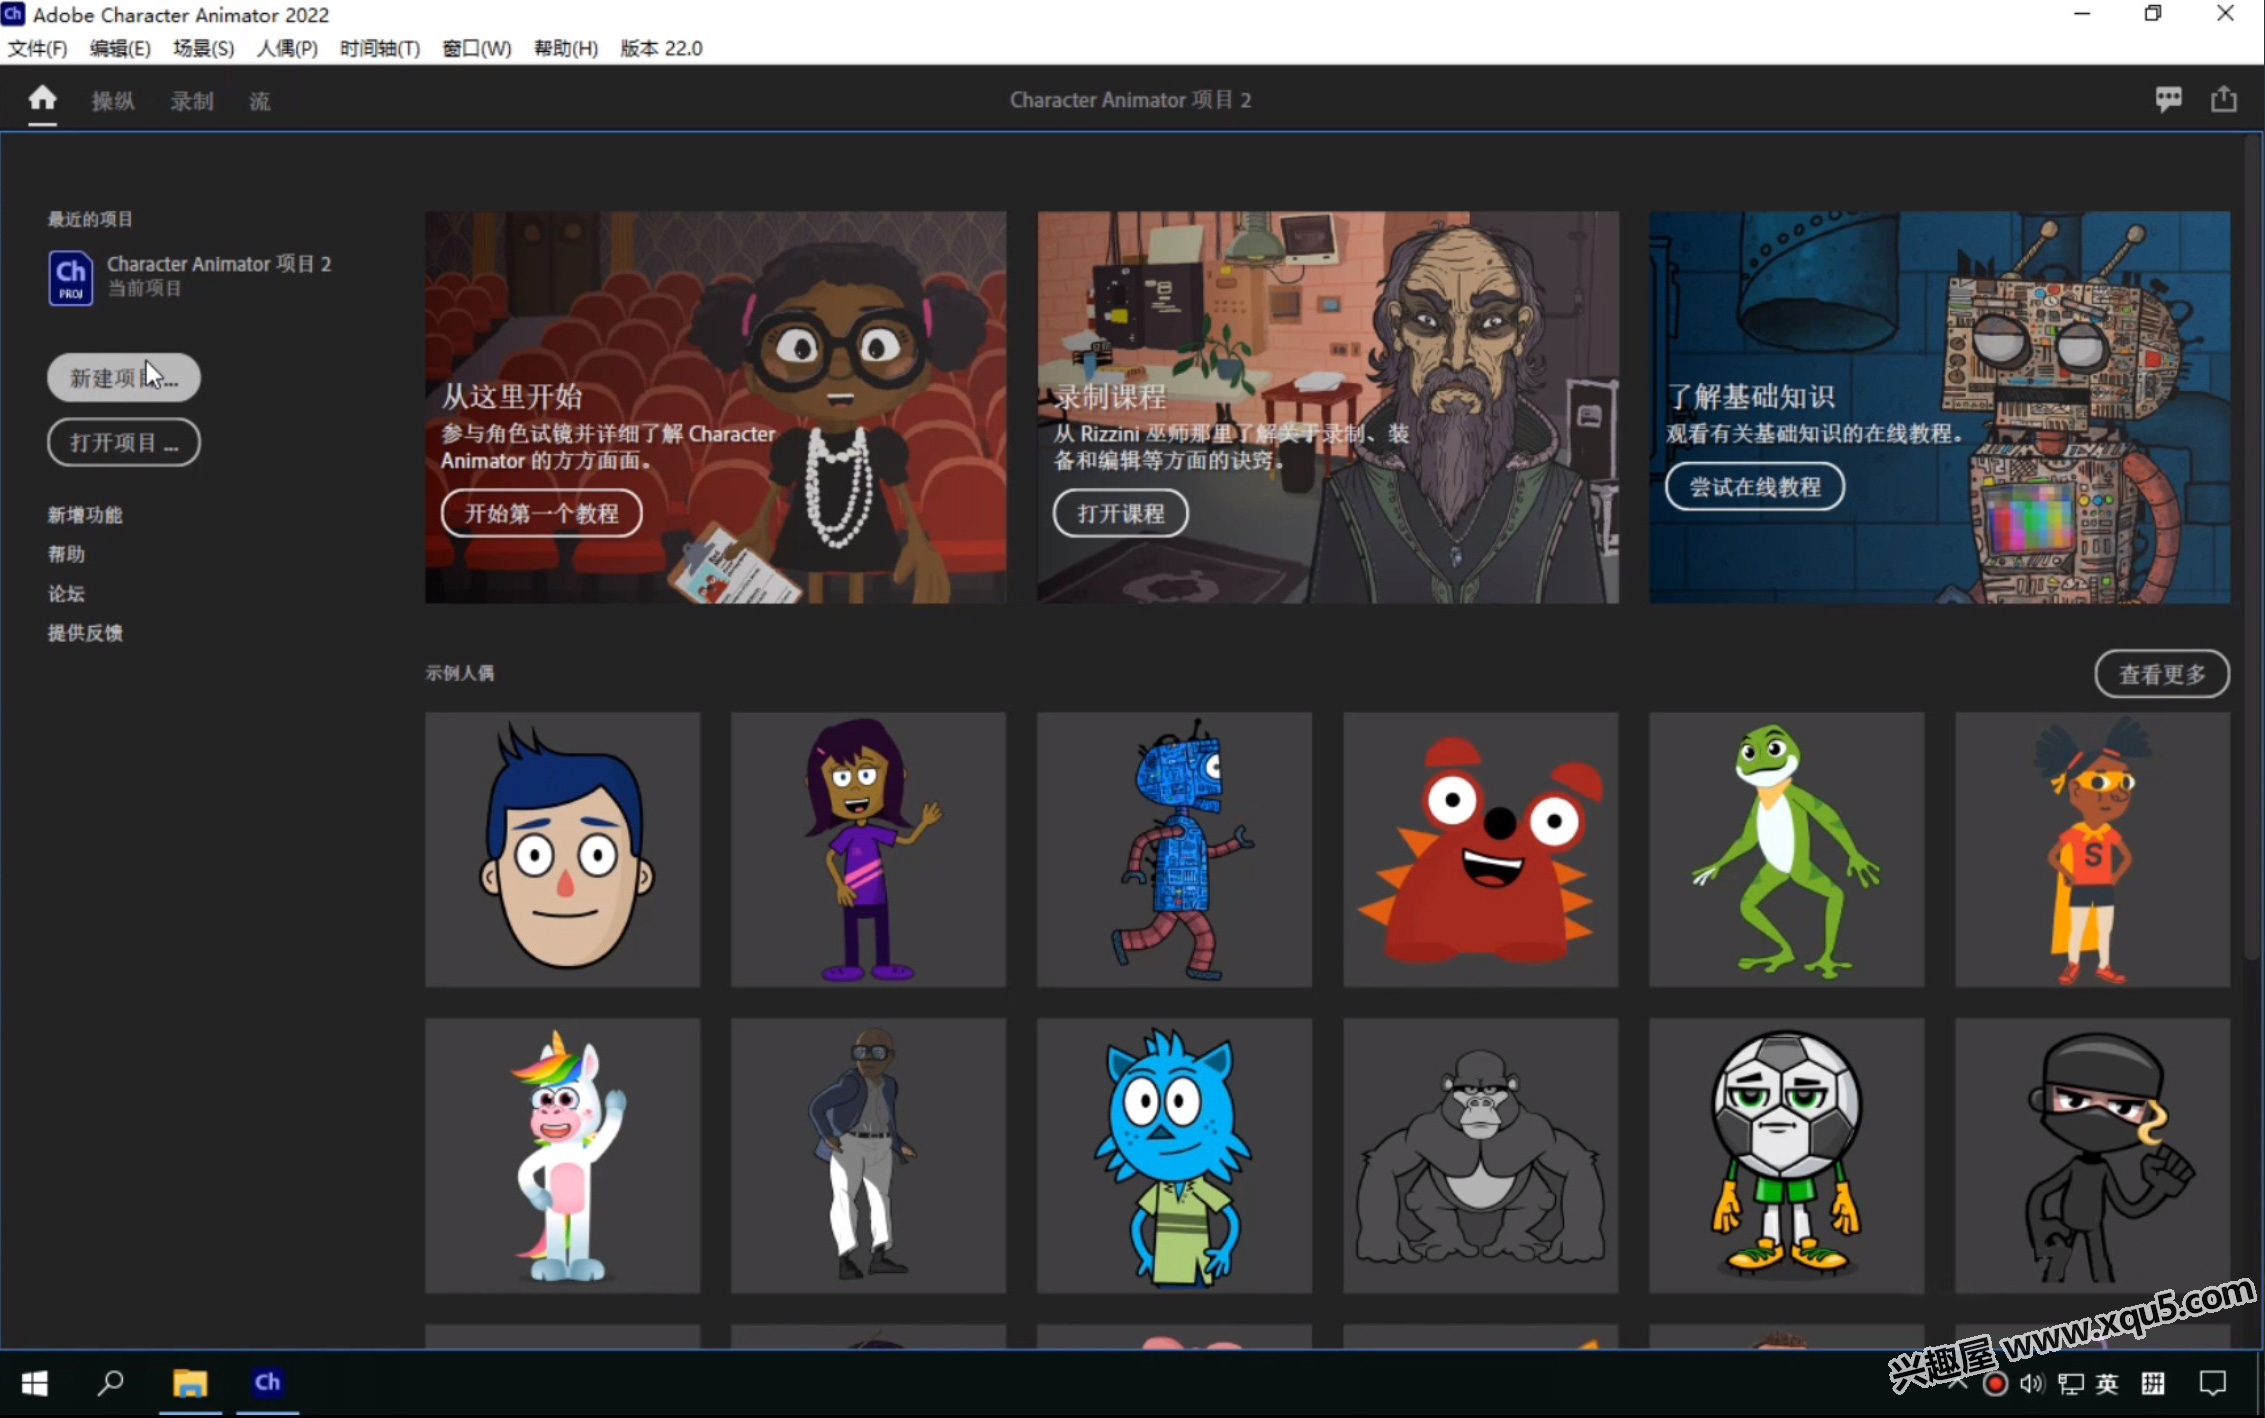Select blue cat creature puppet
This screenshot has height=1418, width=2265.
pyautogui.click(x=1175, y=1156)
